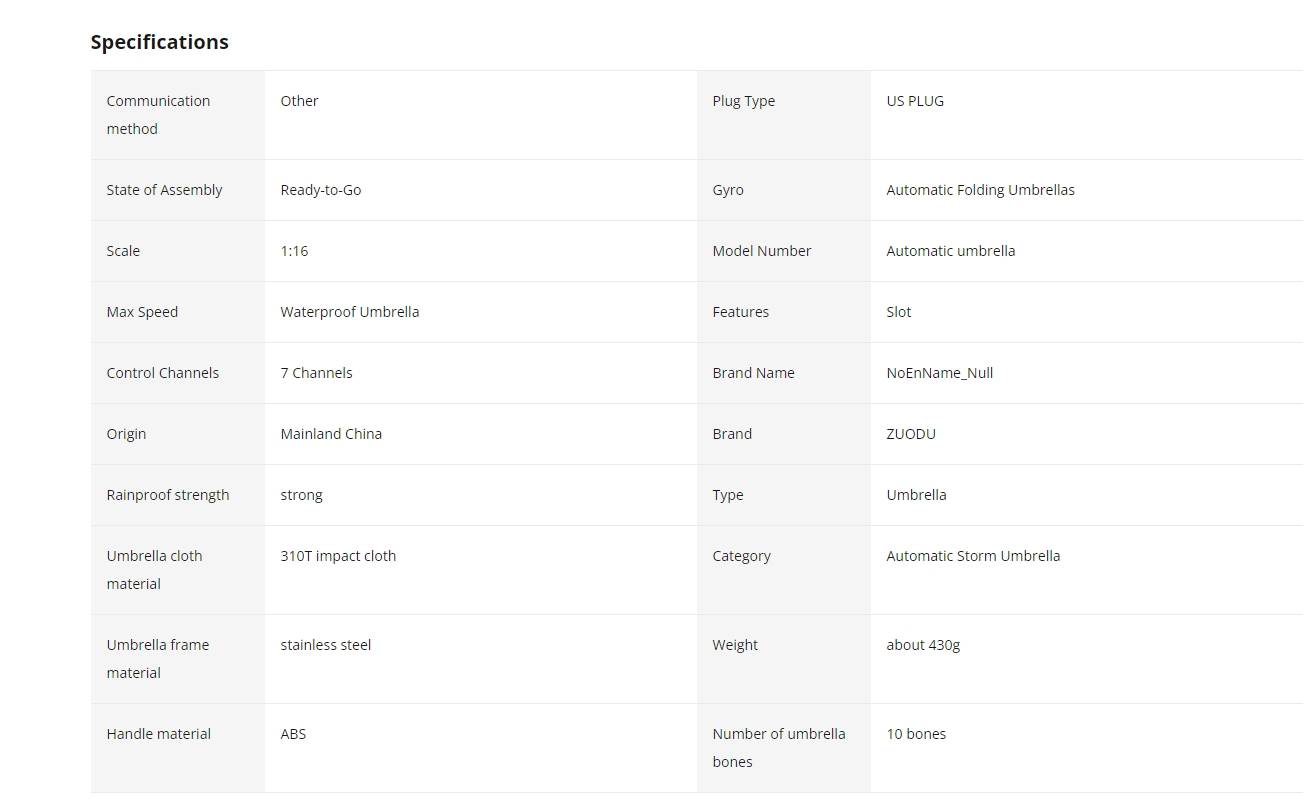Select the Automatic Storm Umbrella category value

pyautogui.click(x=973, y=556)
